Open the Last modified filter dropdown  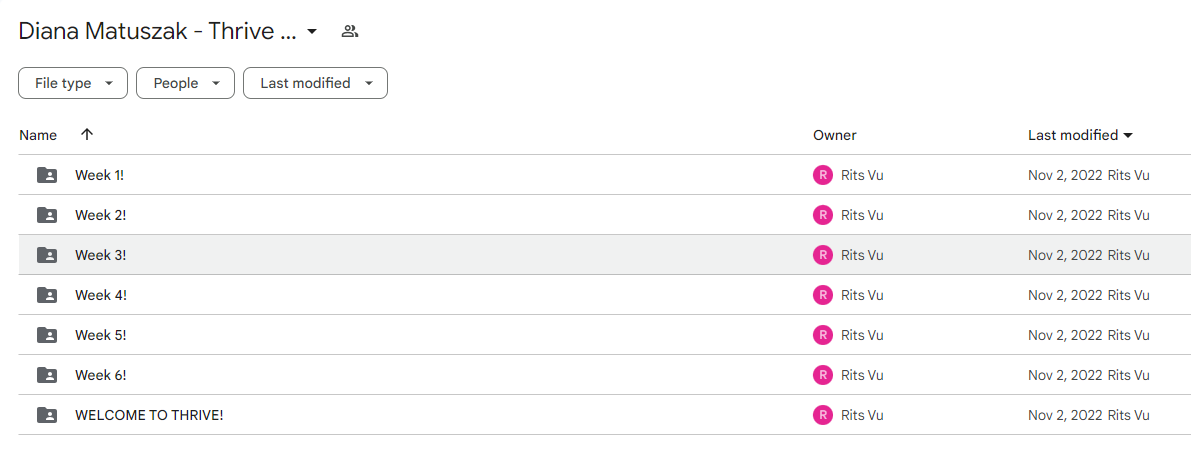[315, 84]
